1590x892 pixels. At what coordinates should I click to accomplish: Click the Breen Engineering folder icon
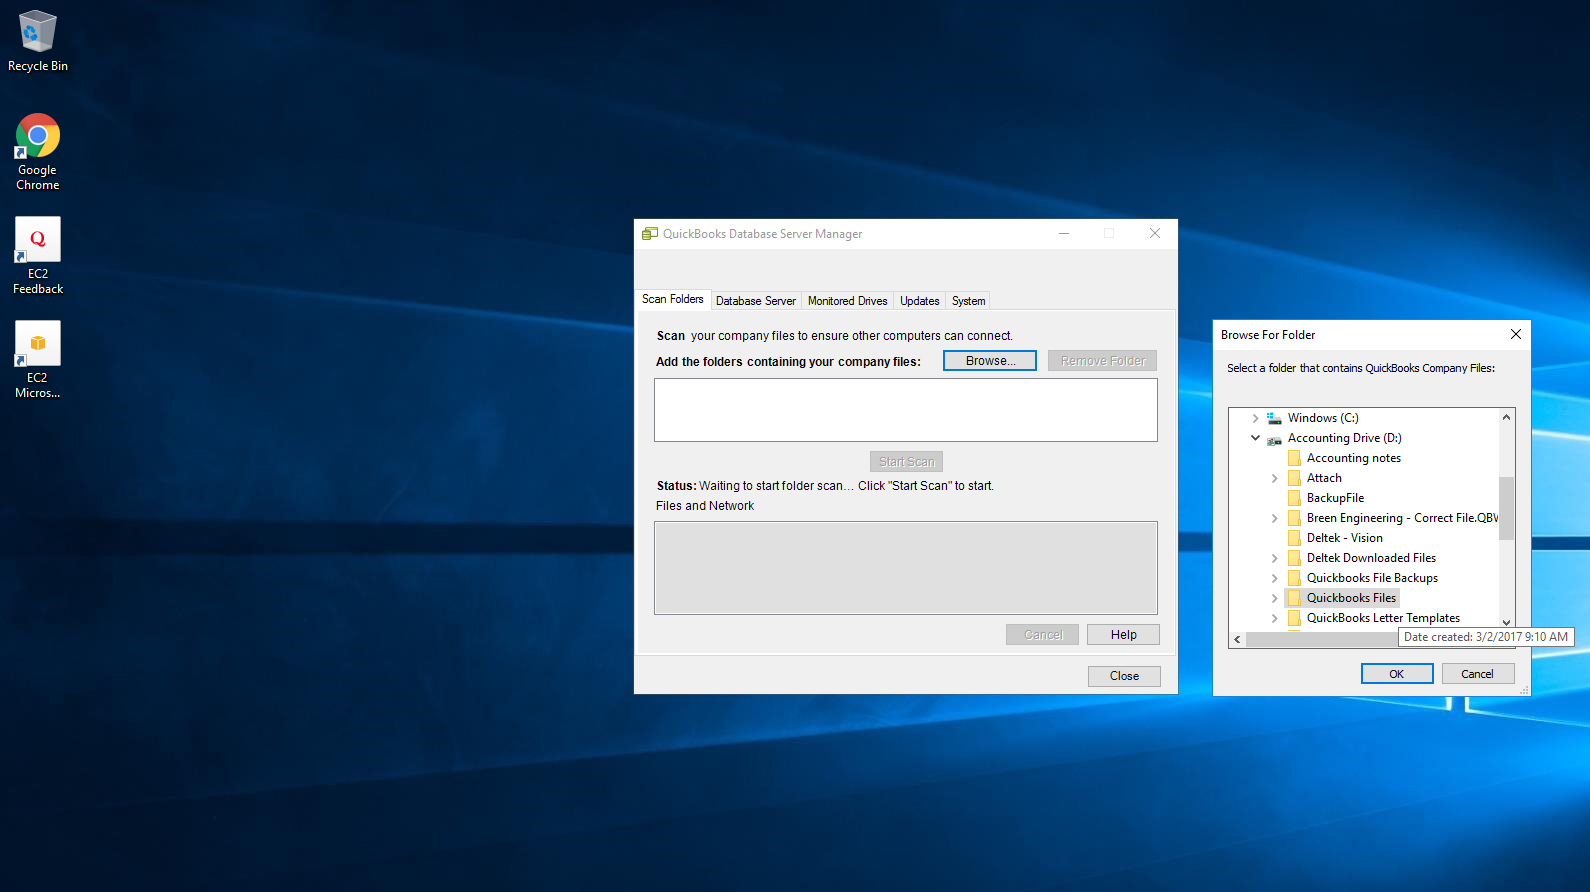click(1294, 518)
